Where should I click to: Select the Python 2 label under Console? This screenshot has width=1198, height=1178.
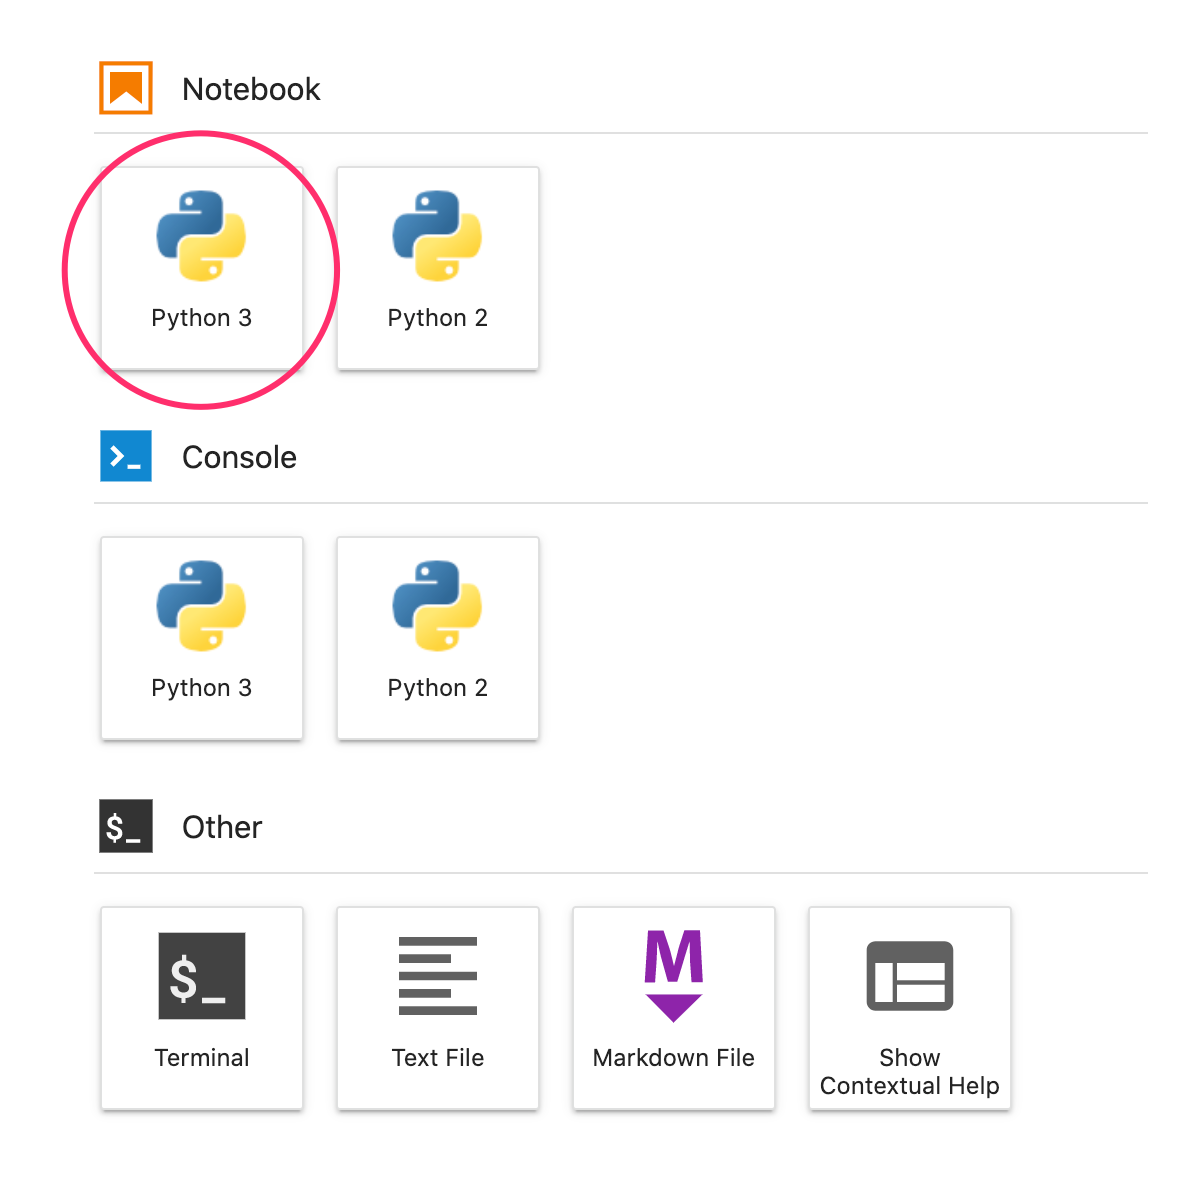(x=437, y=688)
